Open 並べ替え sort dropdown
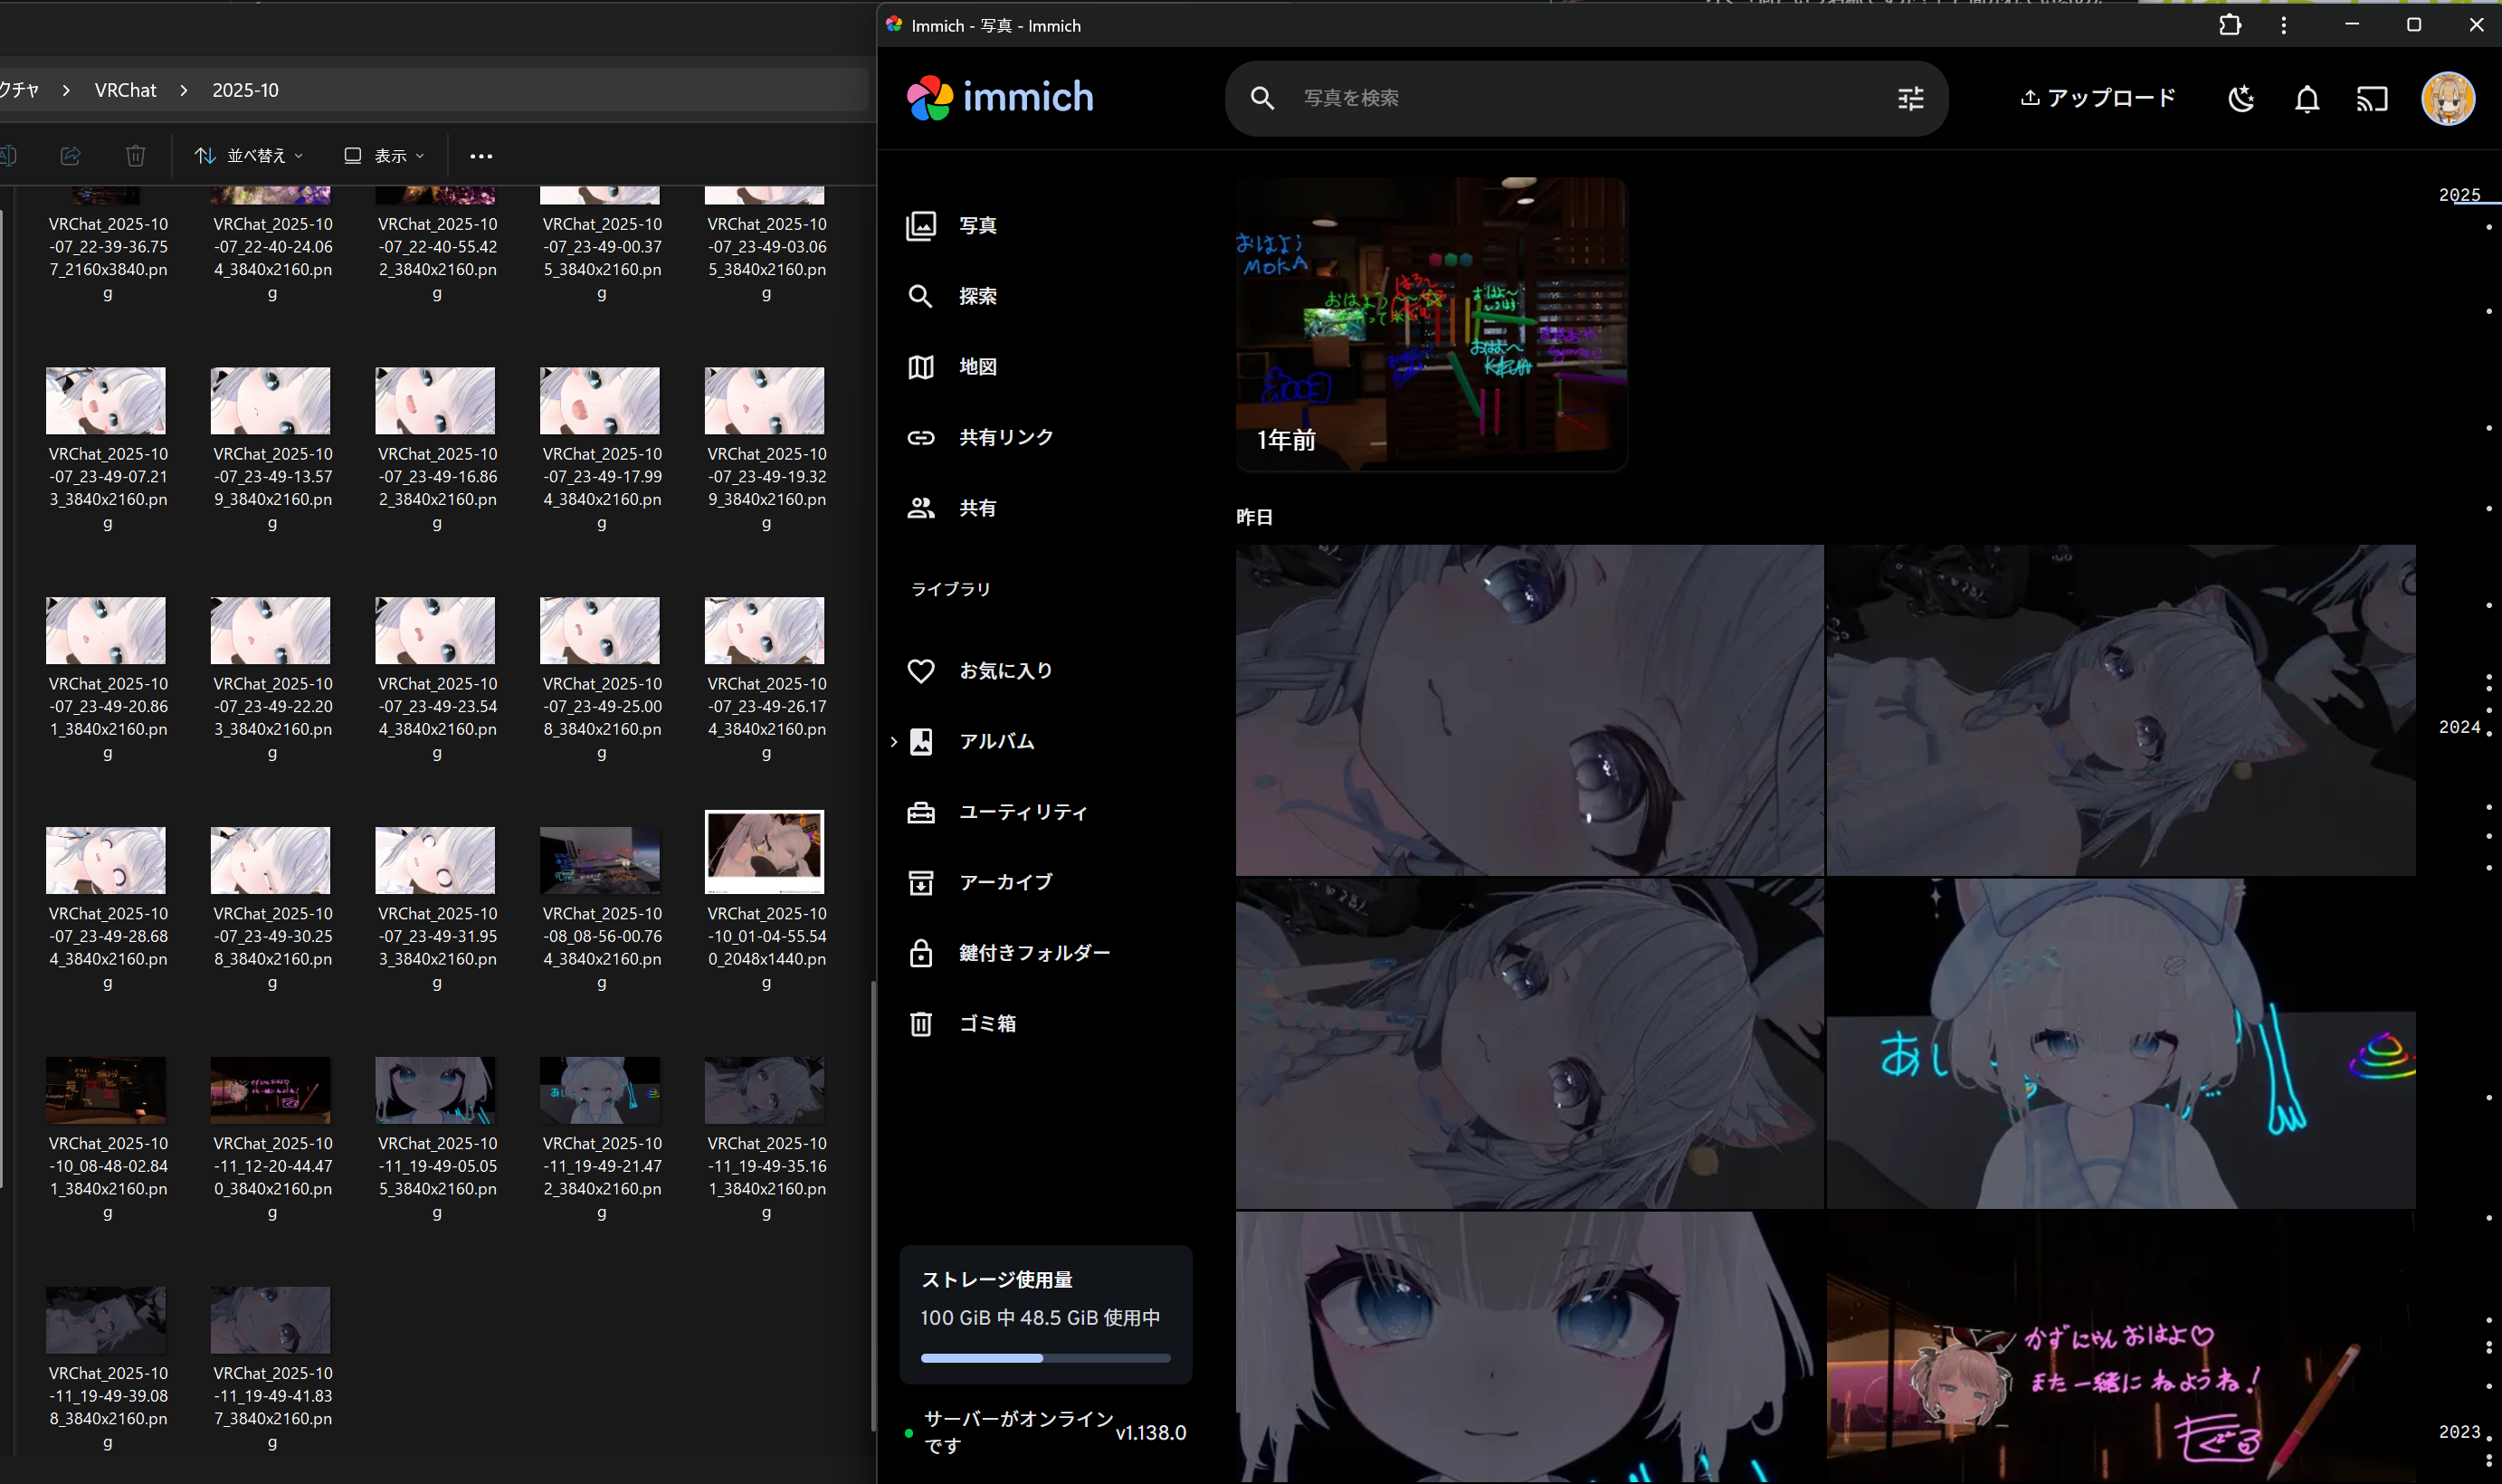This screenshot has width=2502, height=1484. [x=249, y=155]
